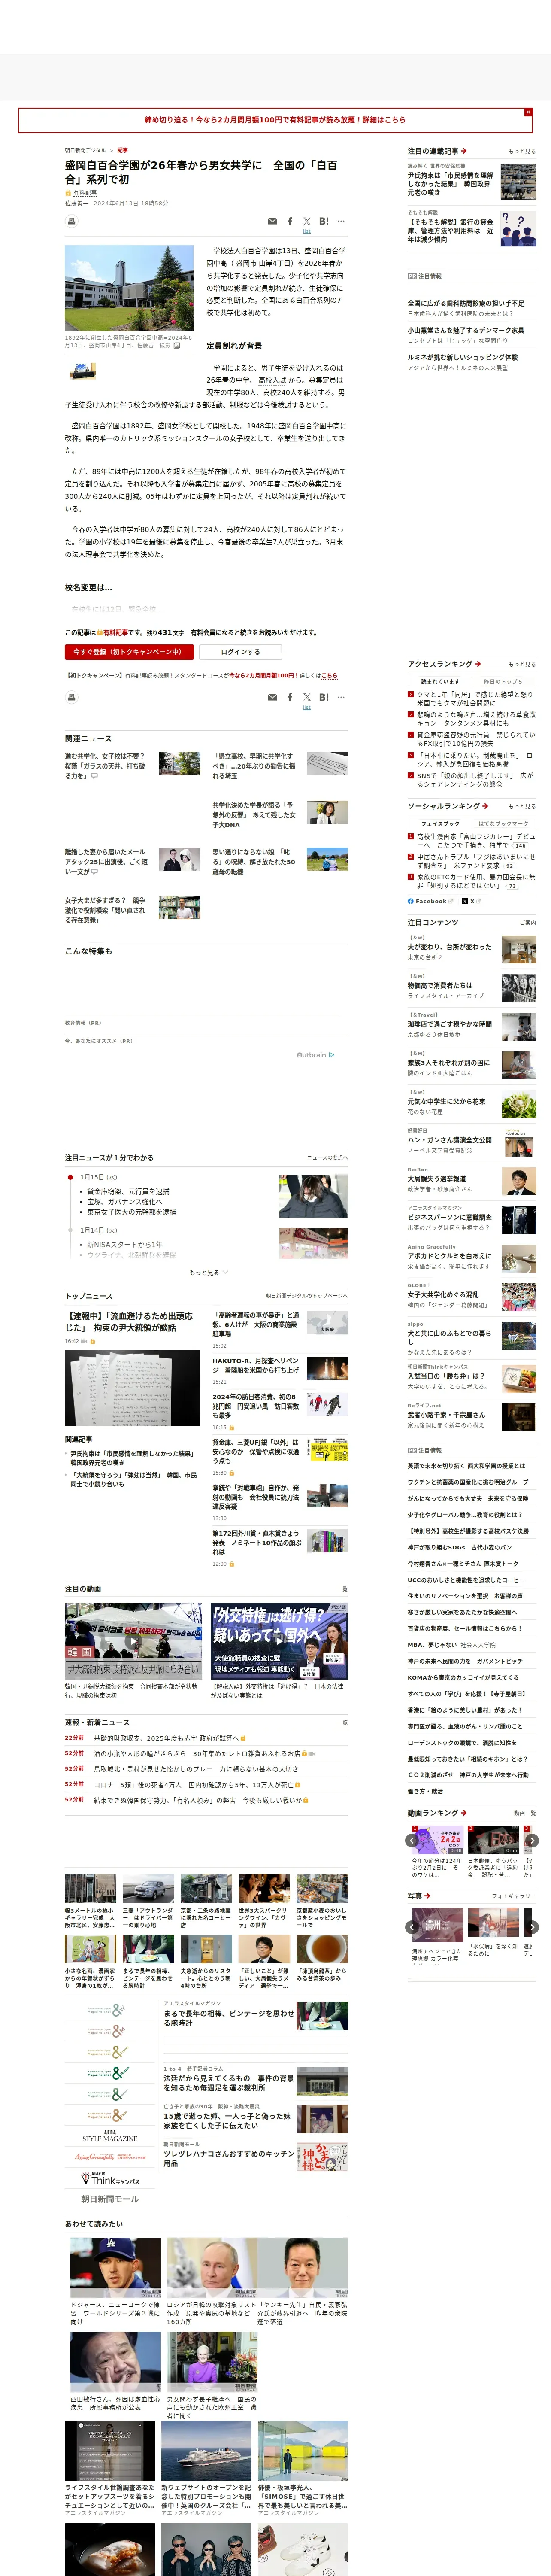551x2576 pixels.
Task: Open the campaign banner details link
Action: click(275, 120)
